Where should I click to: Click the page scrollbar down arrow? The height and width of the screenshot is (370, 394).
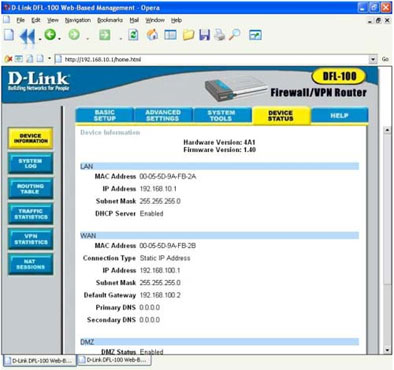tap(387, 350)
